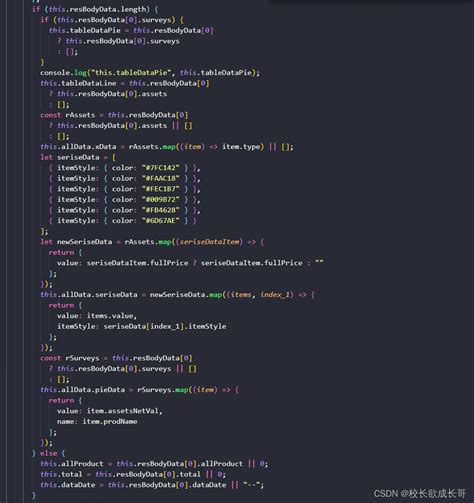Screen dimensions: 474x503
Task: Click the rAssets constant declaration
Action: [x=80, y=115]
